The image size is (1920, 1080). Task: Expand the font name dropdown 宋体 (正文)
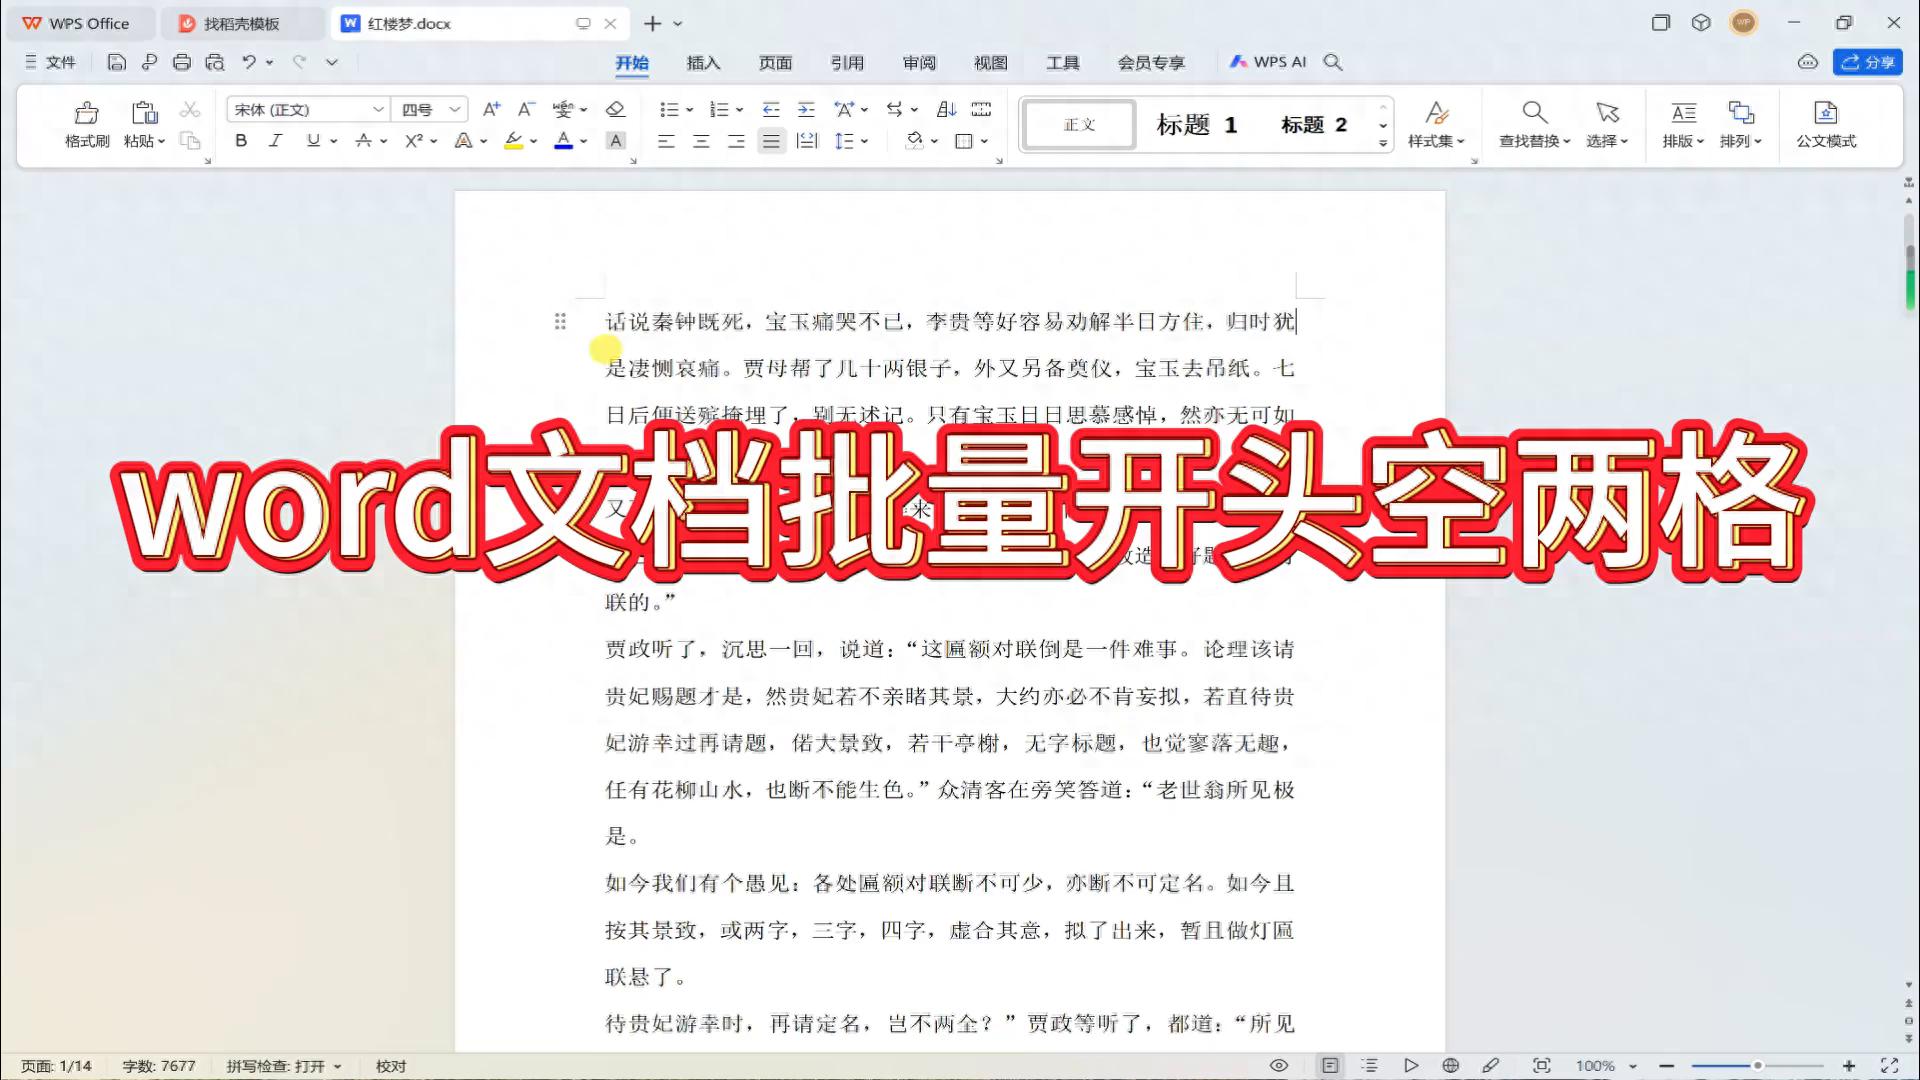(378, 109)
